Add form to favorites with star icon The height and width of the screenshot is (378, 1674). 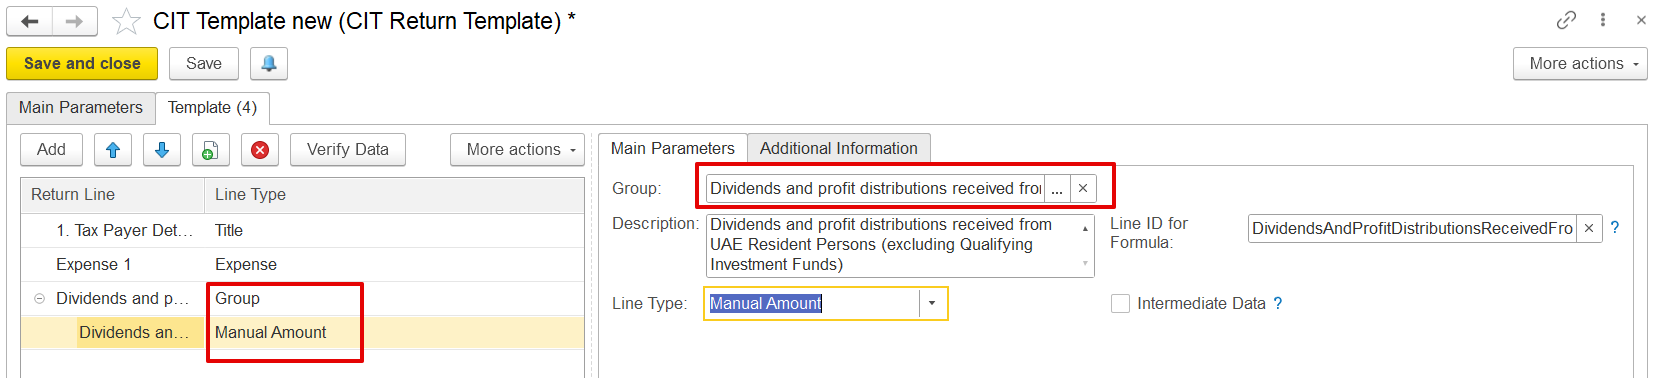[126, 21]
